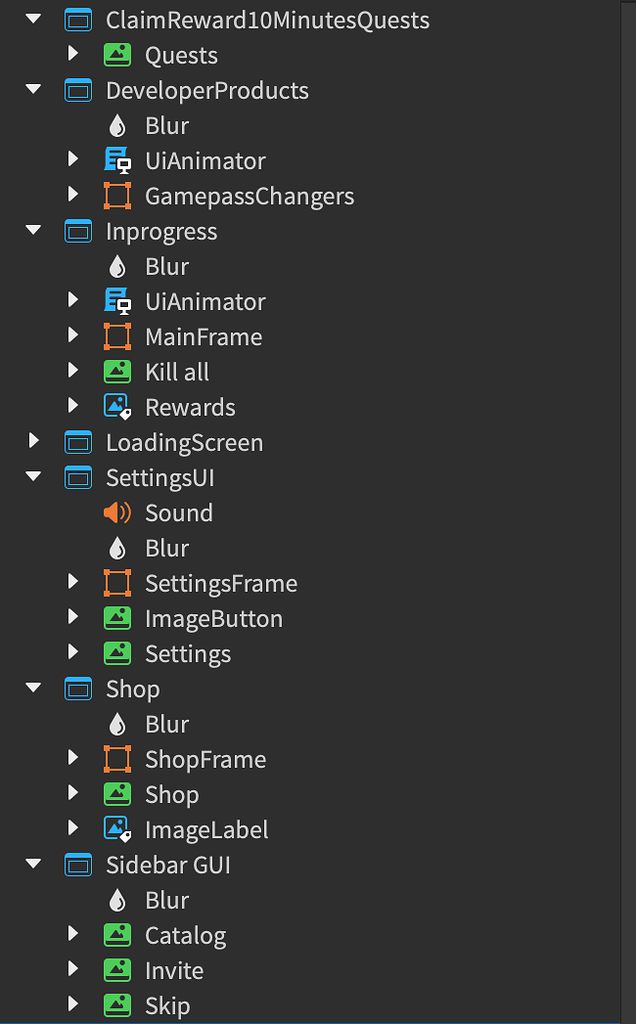Click the ShopFrame frame icon
Screen dimensions: 636x1024
117,759
